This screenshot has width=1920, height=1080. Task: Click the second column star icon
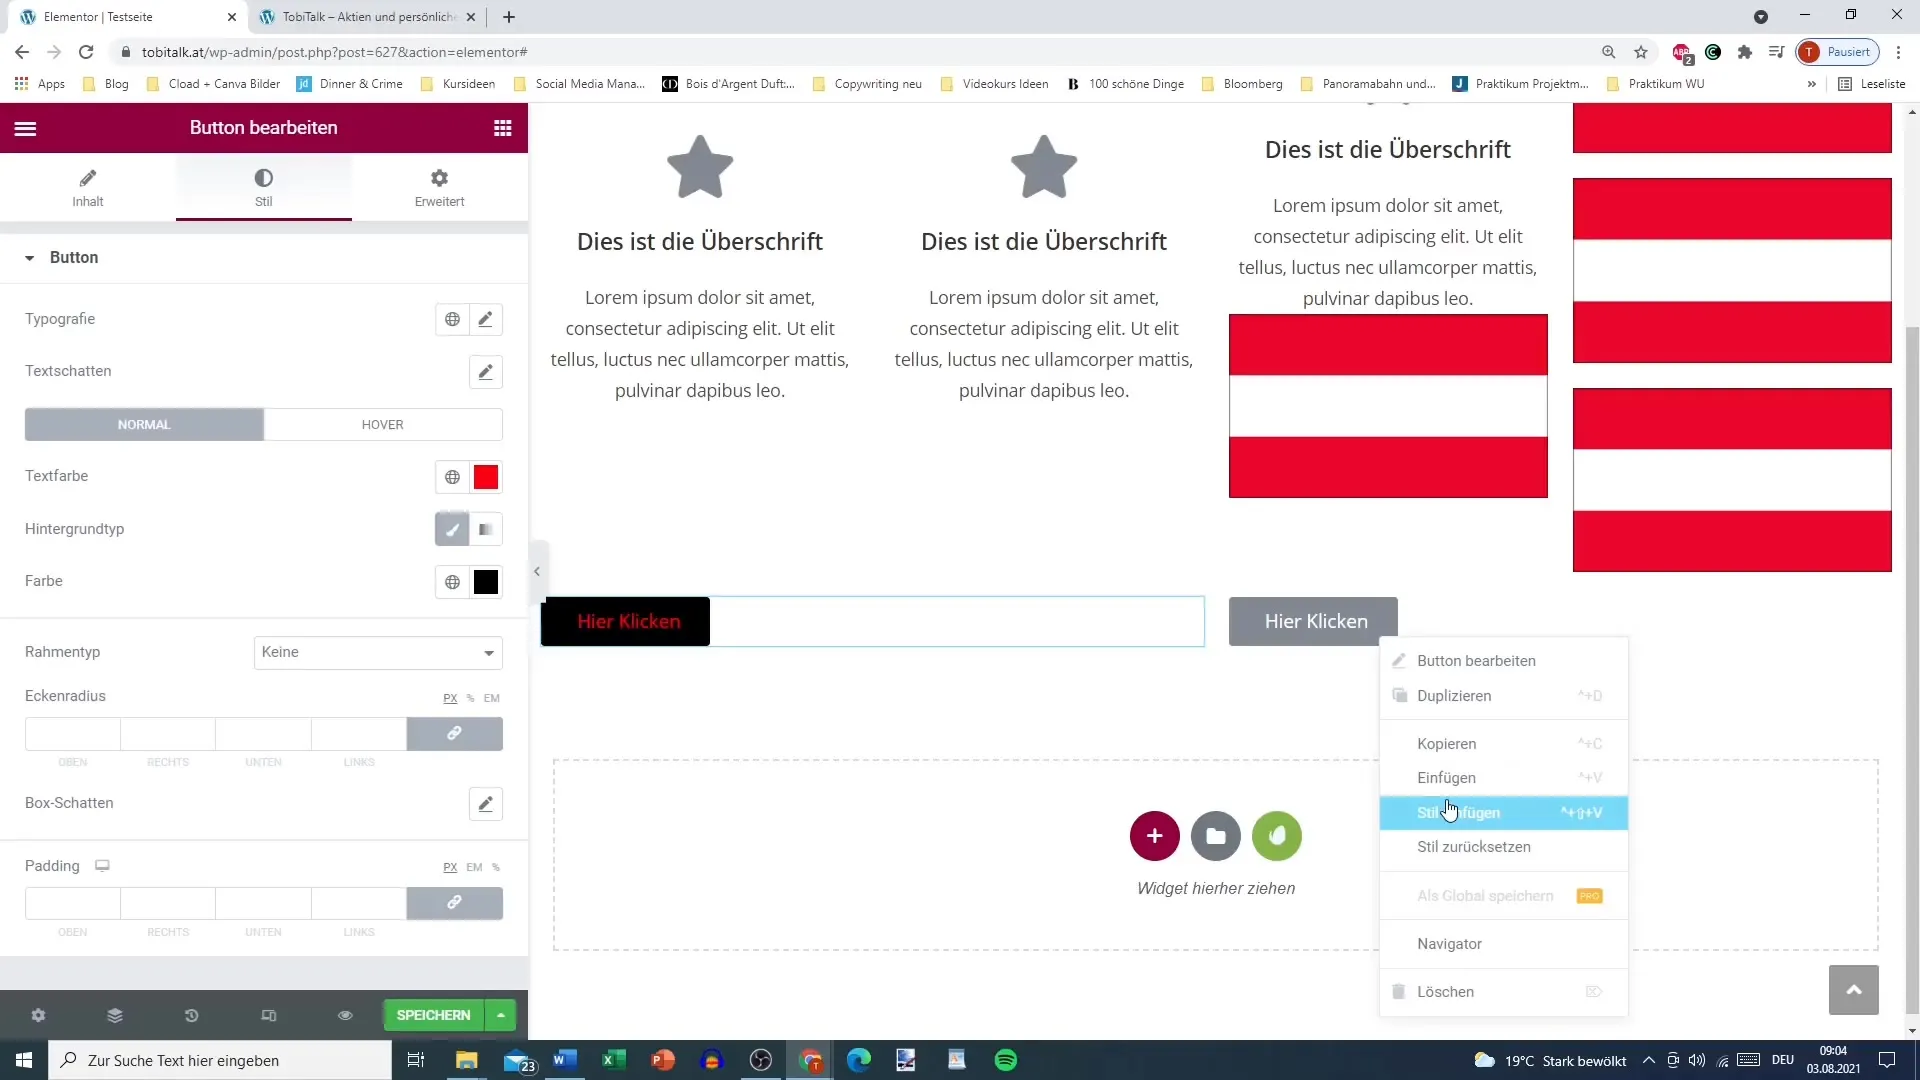point(1044,167)
